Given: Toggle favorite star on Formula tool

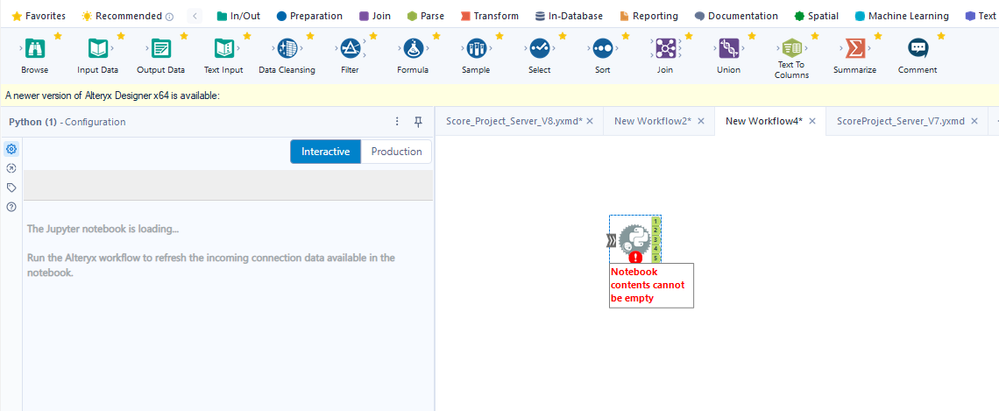Looking at the screenshot, I should tap(436, 36).
